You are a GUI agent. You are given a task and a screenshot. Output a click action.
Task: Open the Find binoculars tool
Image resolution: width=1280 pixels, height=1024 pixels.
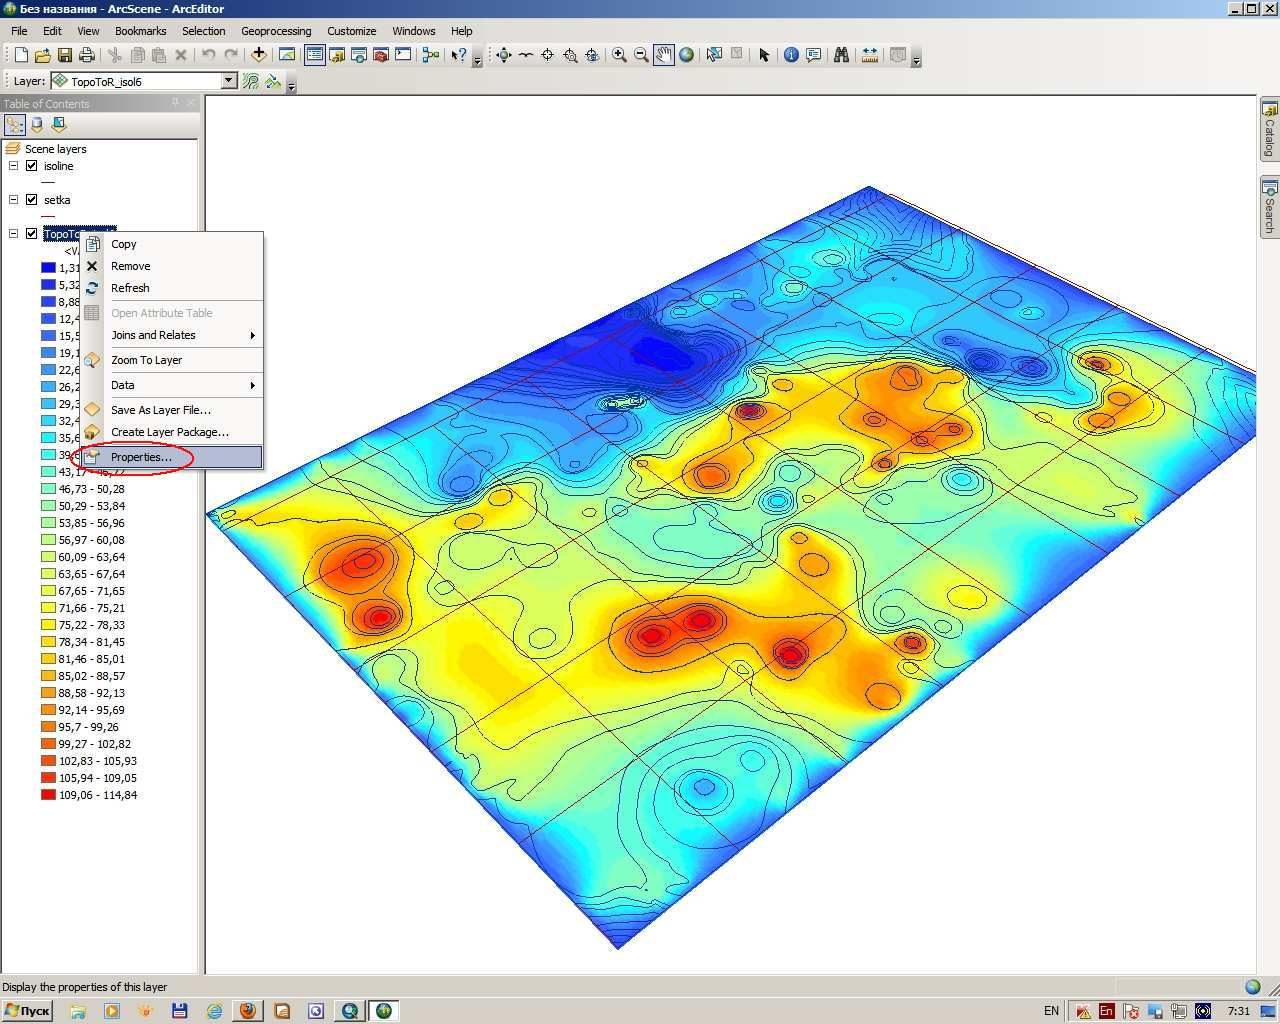(841, 55)
